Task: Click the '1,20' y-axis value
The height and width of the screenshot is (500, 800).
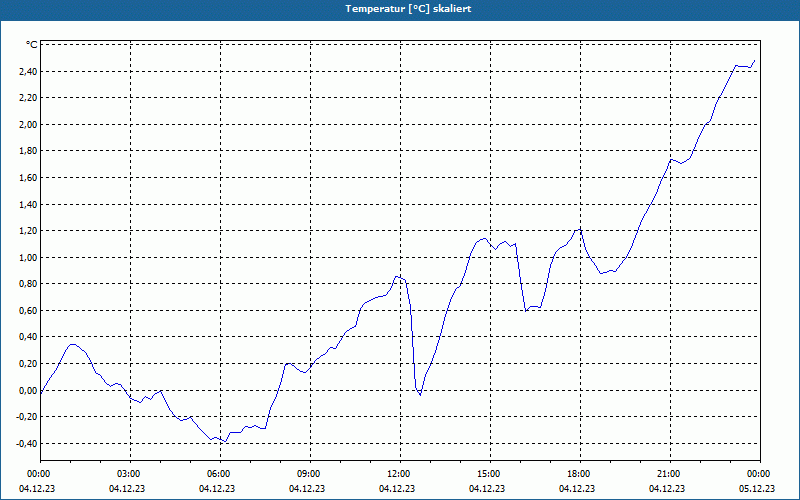Action: pyautogui.click(x=27, y=231)
